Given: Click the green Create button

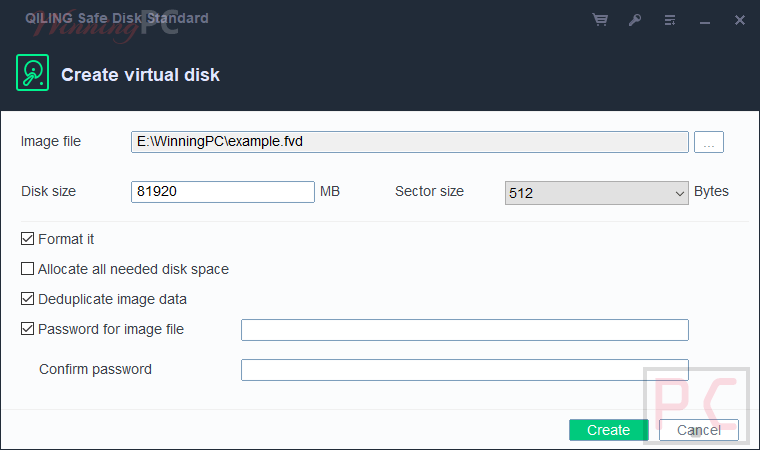Looking at the screenshot, I should click(x=608, y=430).
